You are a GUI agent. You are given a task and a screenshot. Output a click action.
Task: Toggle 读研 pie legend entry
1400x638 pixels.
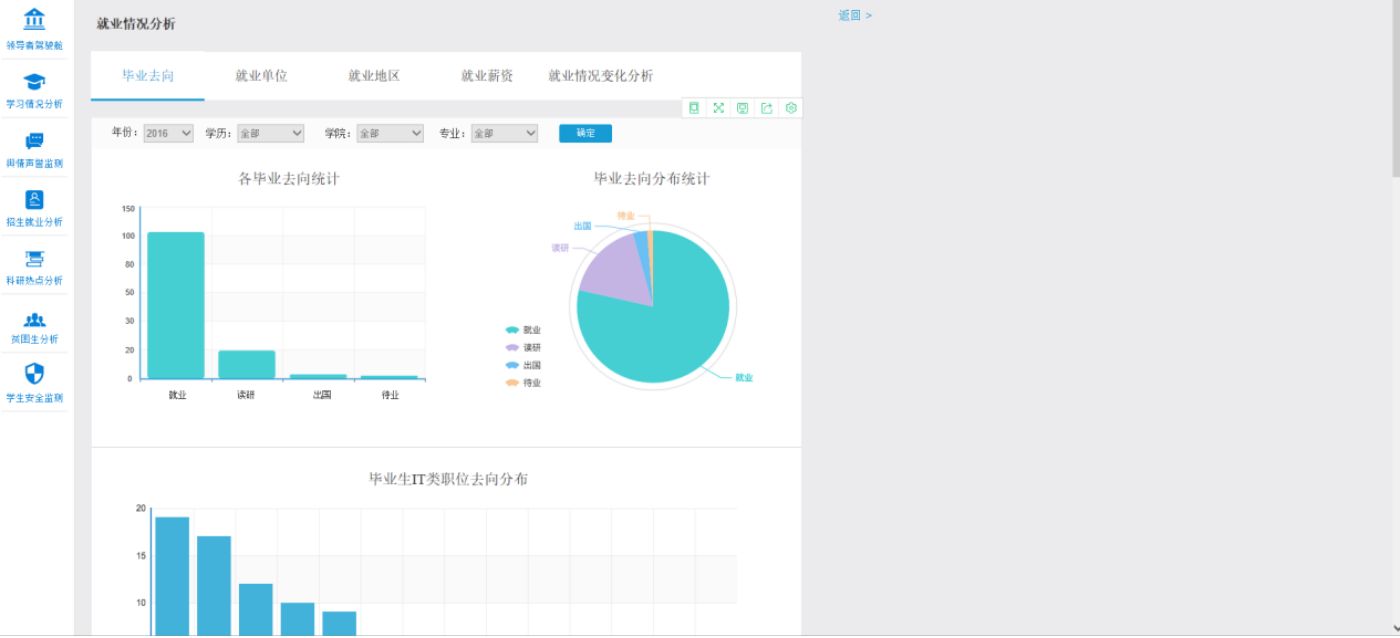(523, 347)
